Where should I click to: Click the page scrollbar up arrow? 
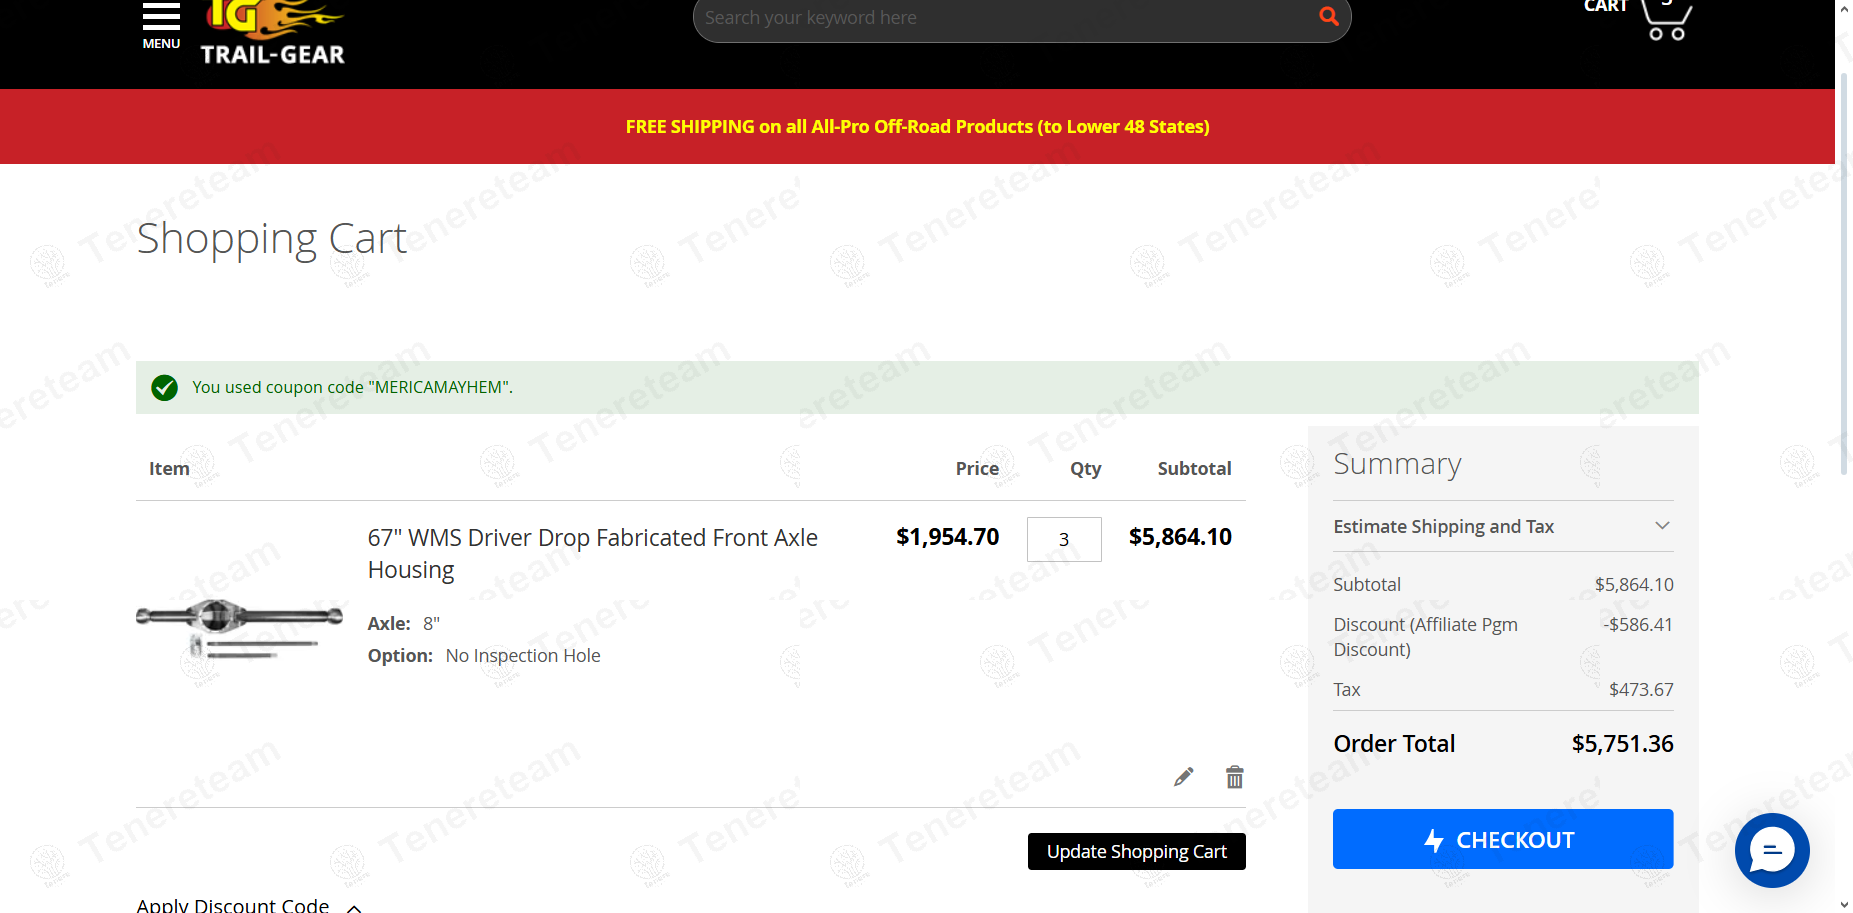[1844, 9]
